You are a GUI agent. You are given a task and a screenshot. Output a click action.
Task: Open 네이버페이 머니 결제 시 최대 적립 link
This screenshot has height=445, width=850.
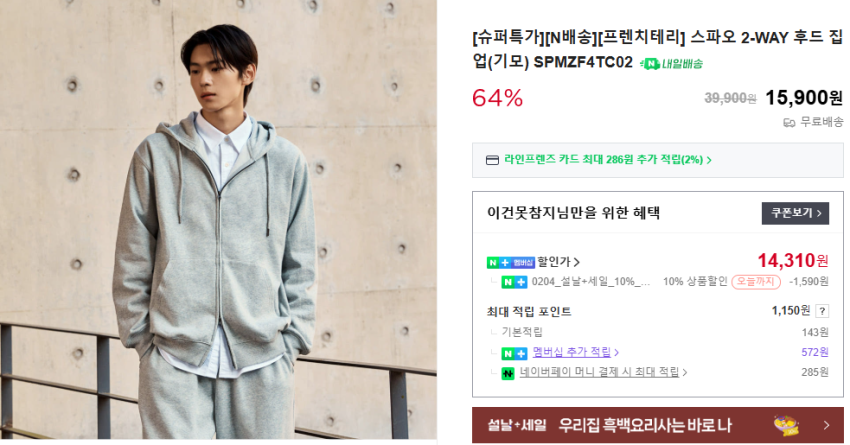[603, 372]
